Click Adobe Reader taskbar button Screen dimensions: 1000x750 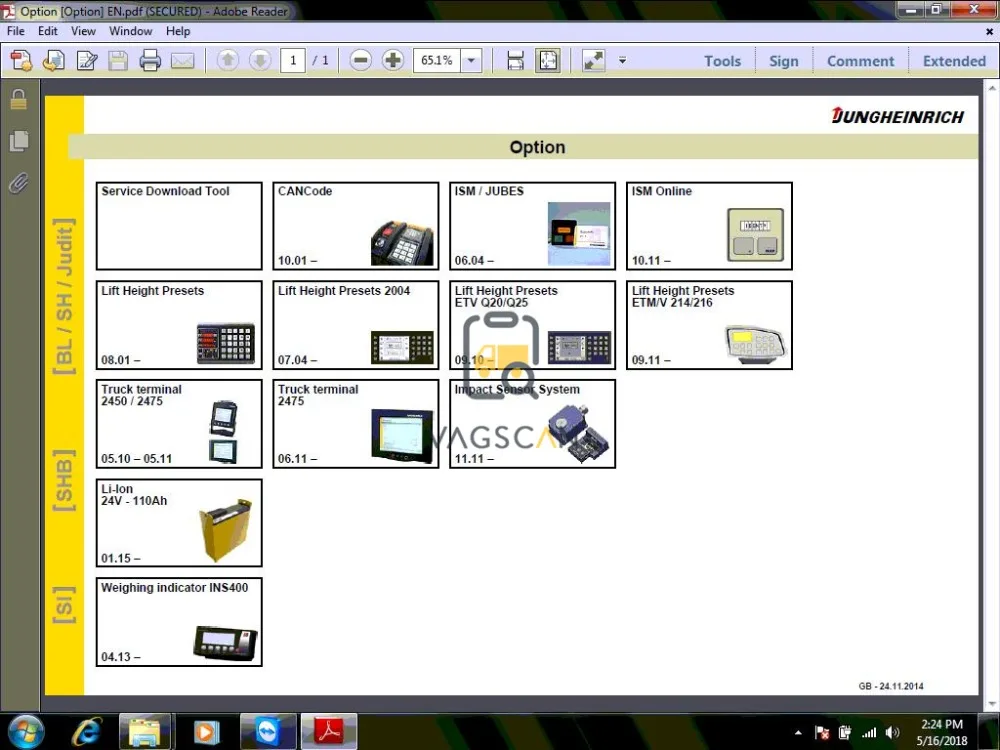pos(329,732)
